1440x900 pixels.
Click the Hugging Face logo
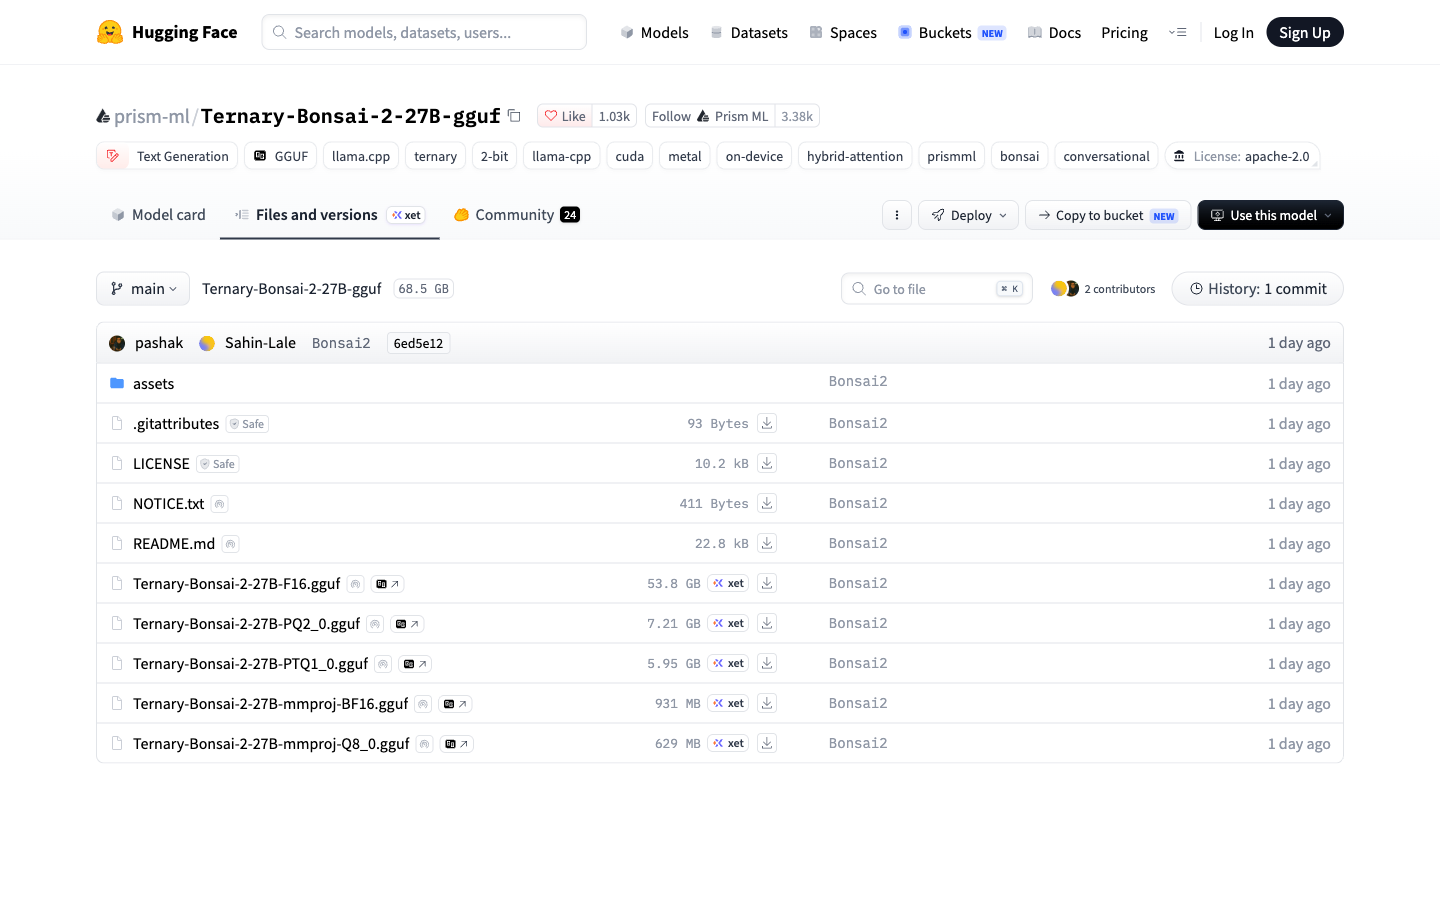click(167, 32)
